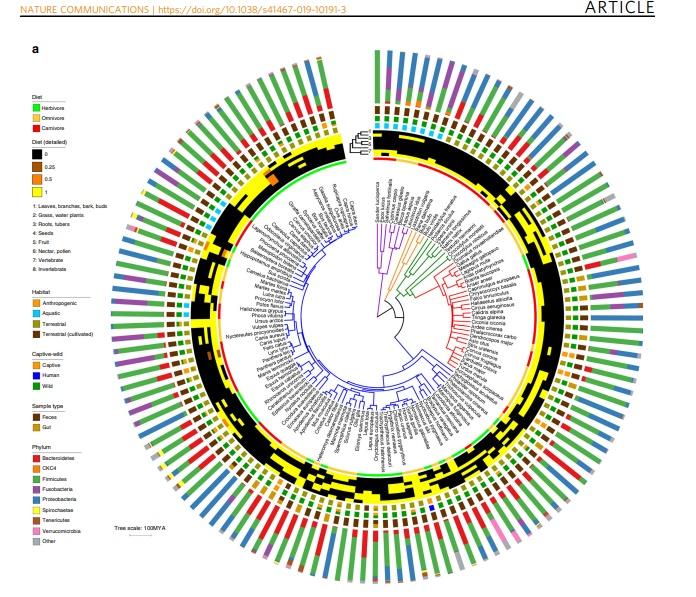696x597 pixels.
Task: Click the text '4: Seeds'
Action: (43, 233)
